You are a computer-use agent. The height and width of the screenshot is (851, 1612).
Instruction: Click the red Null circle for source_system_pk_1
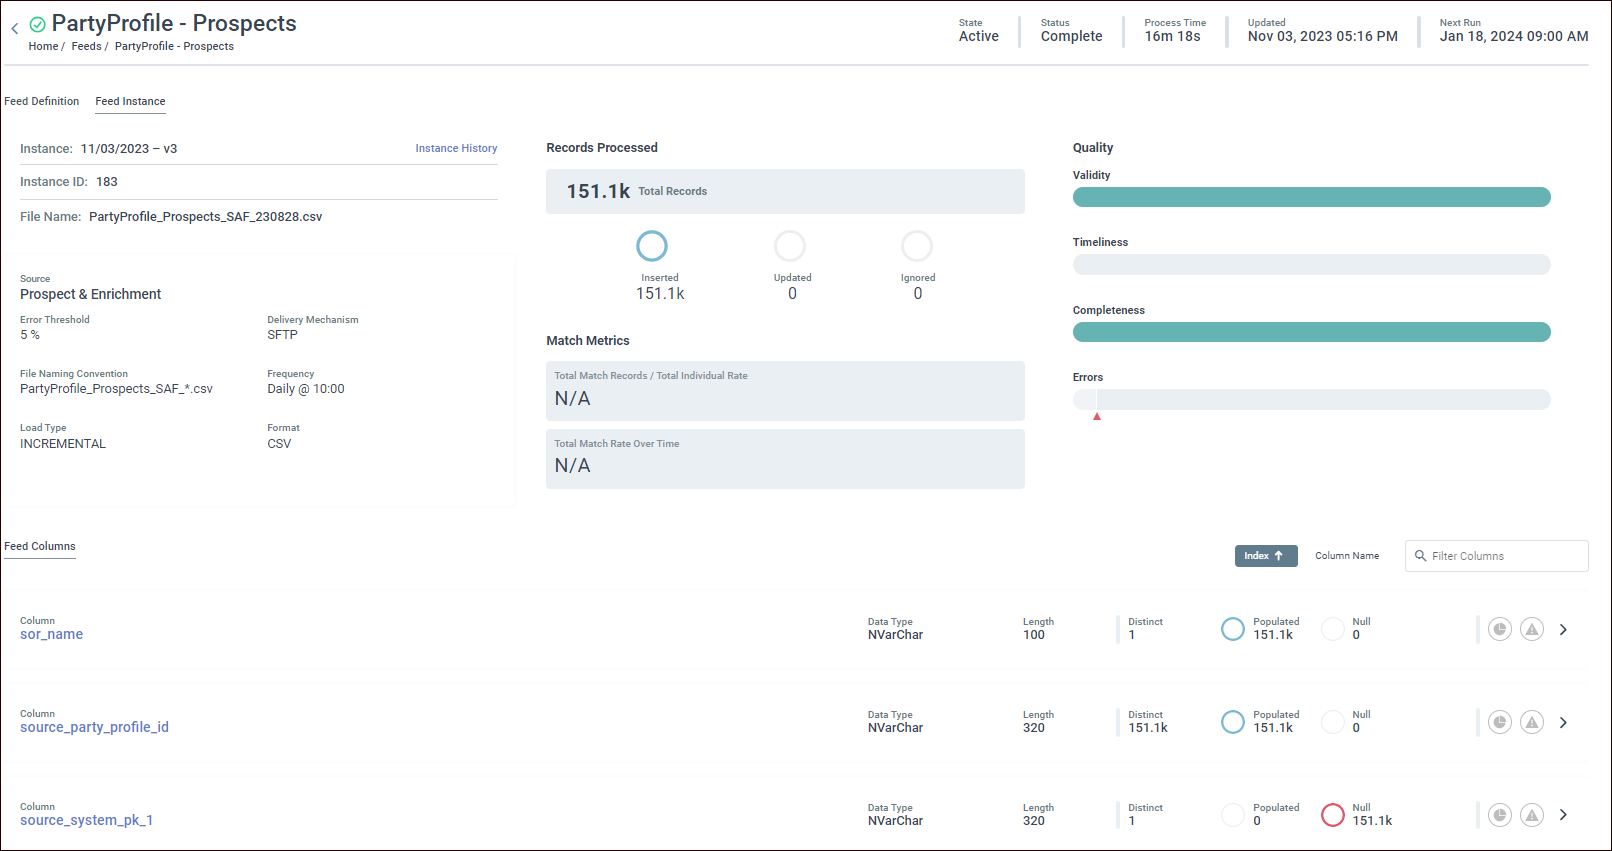pyautogui.click(x=1332, y=815)
